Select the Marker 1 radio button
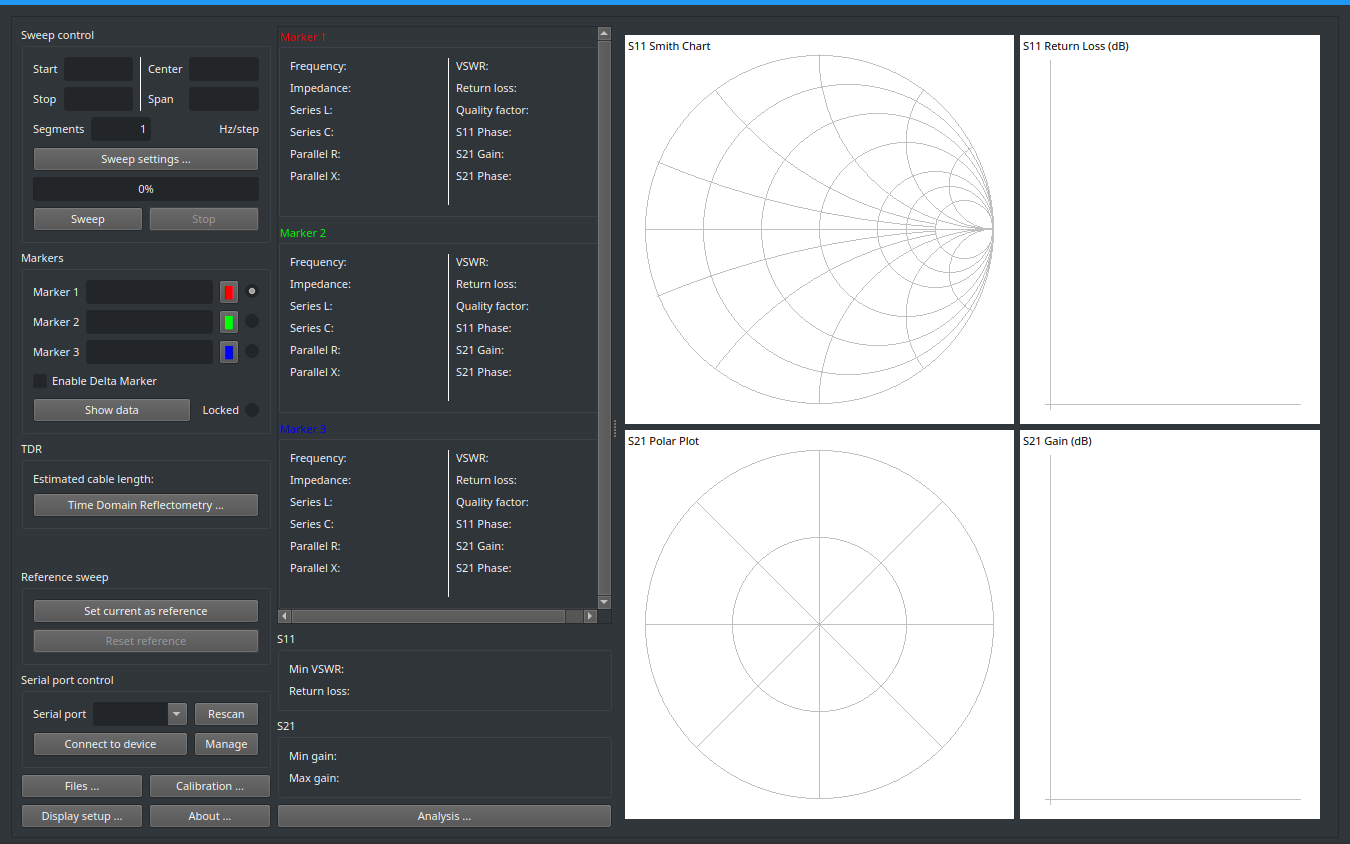The height and width of the screenshot is (844, 1350). click(252, 291)
